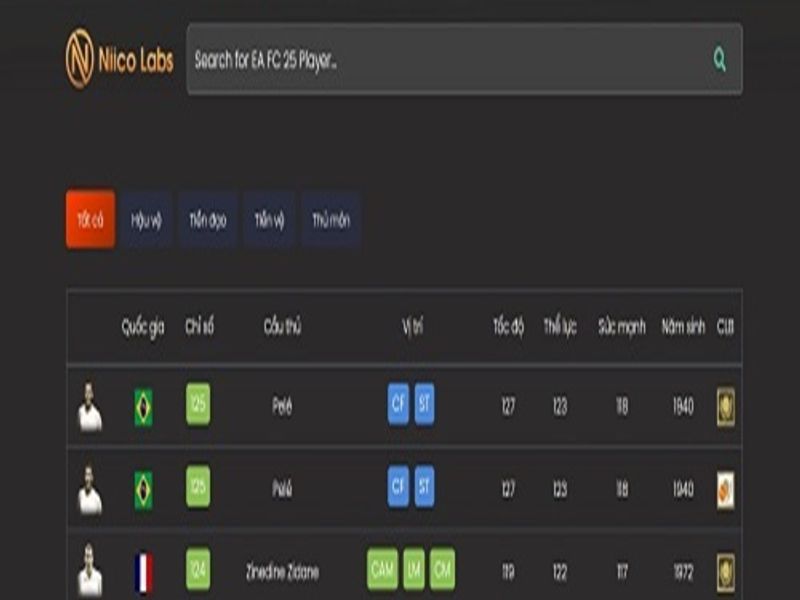The image size is (800, 600).
Task: Click the Chỉ số column header
Action: (x=199, y=327)
